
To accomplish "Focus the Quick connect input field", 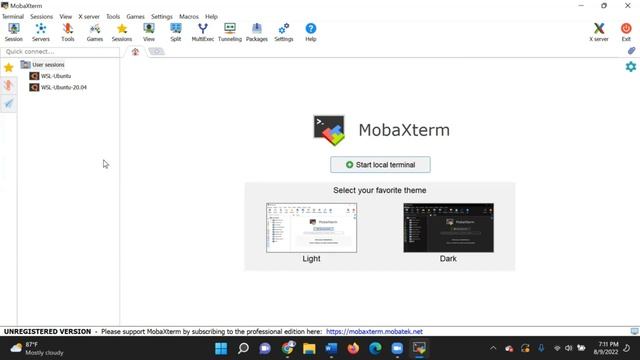I will [x=60, y=52].
